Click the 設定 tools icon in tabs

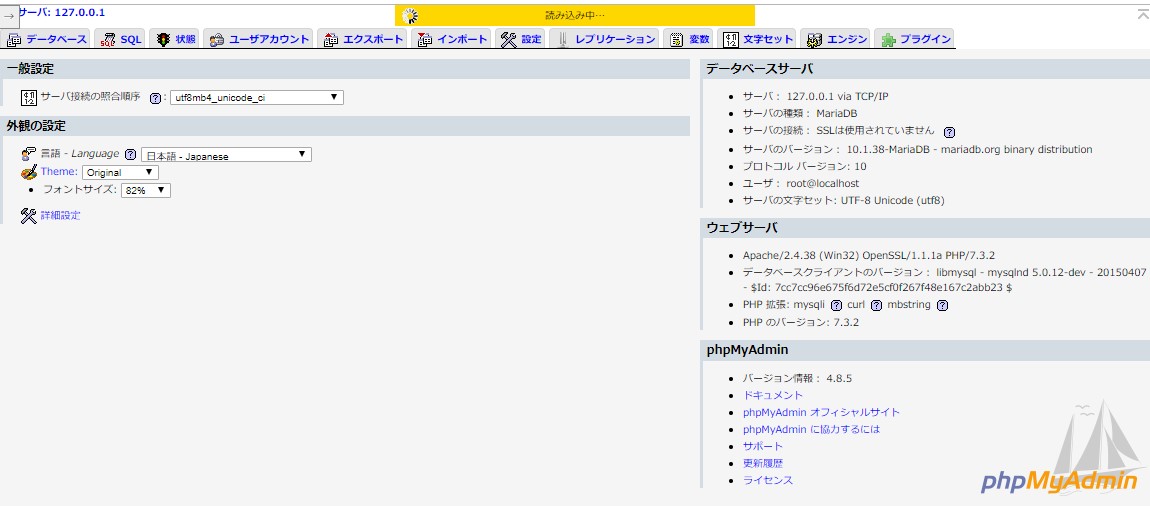[x=509, y=40]
